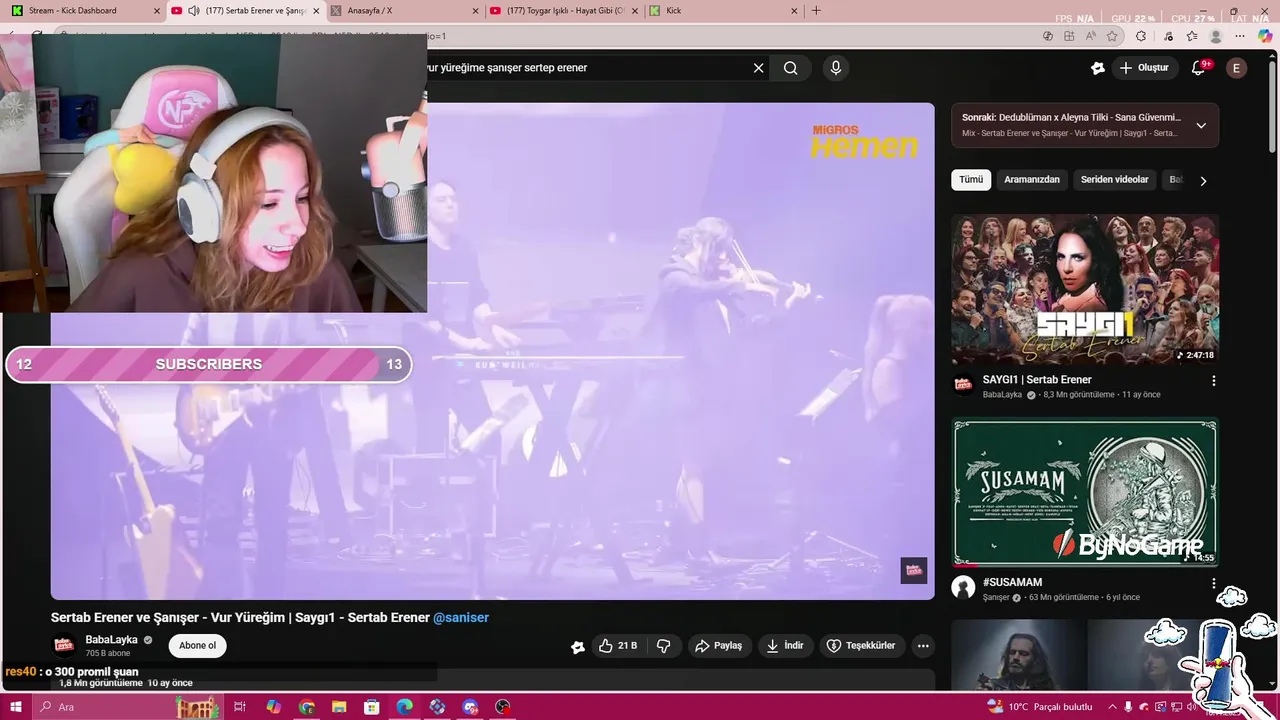The width and height of the screenshot is (1280, 720).
Task: Open options menu for #SUSAMAM video
Action: pyautogui.click(x=1214, y=583)
